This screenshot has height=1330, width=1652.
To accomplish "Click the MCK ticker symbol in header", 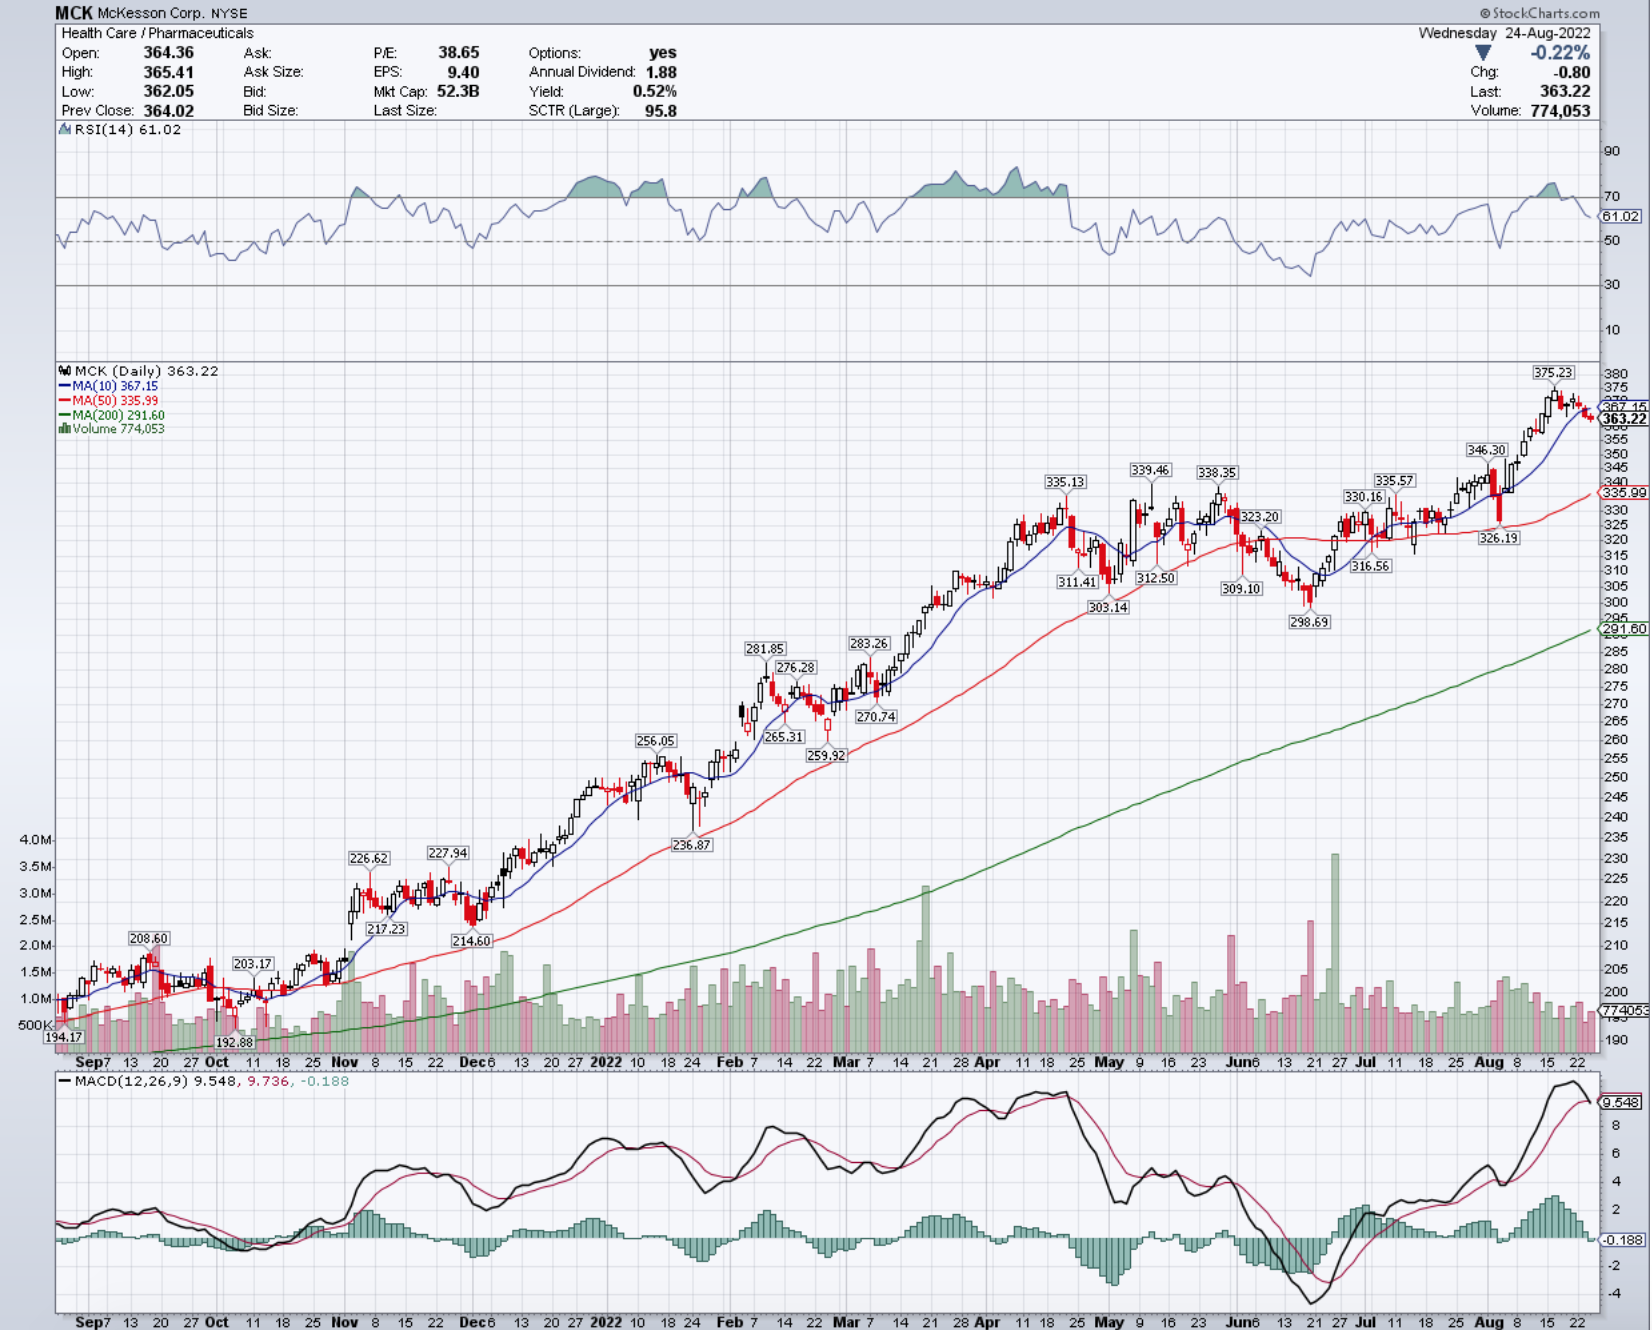I will point(74,13).
